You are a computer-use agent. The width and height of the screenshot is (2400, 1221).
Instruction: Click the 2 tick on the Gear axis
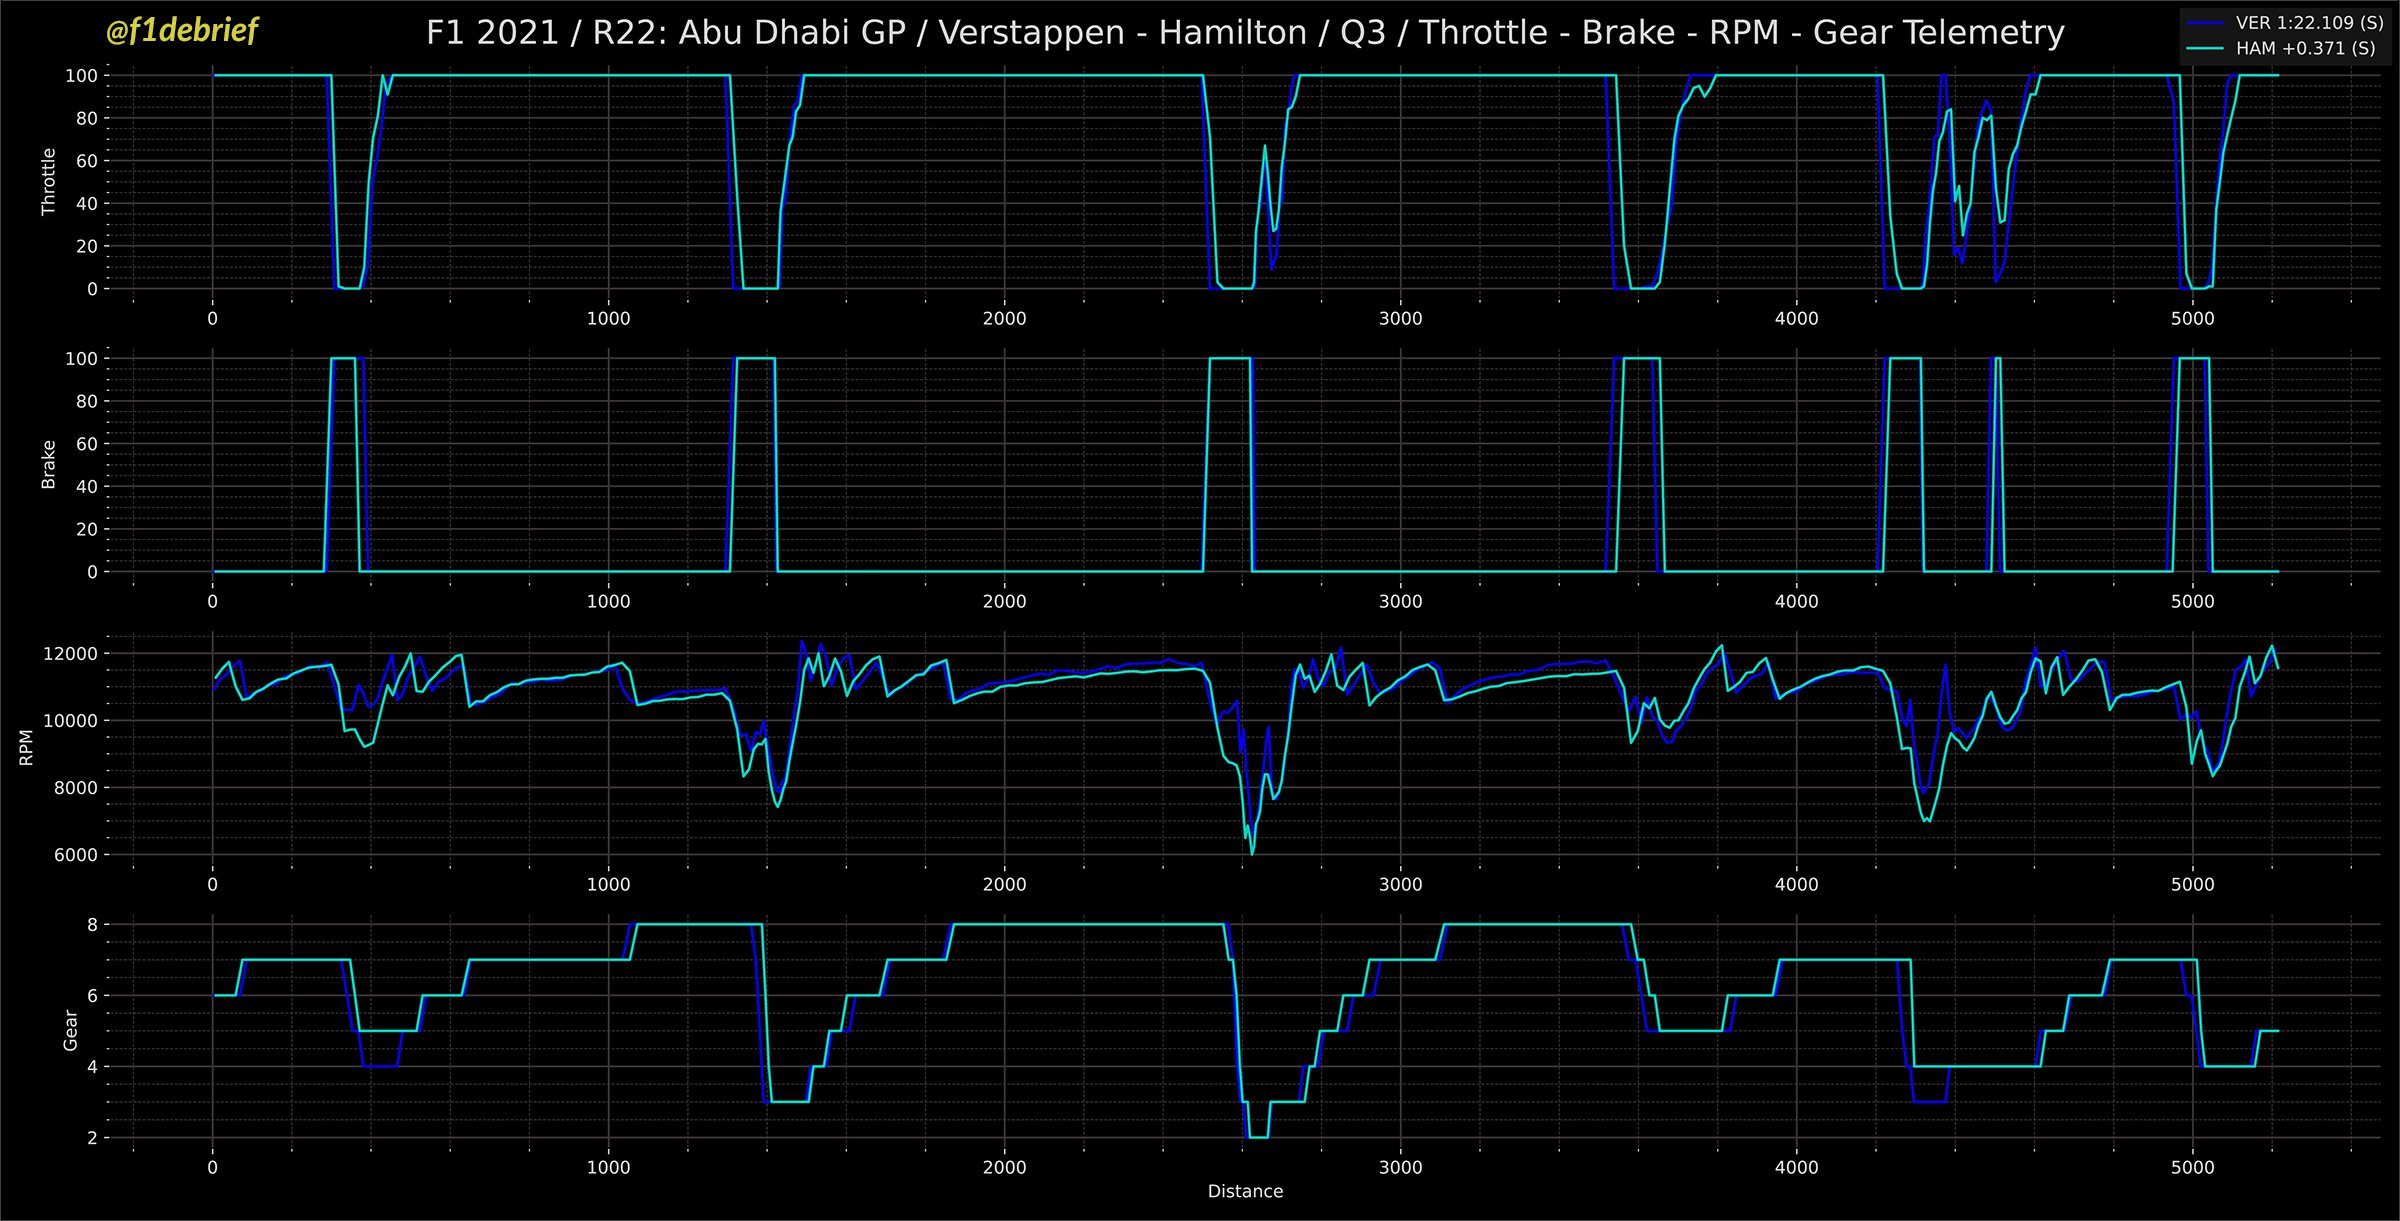click(x=93, y=1138)
